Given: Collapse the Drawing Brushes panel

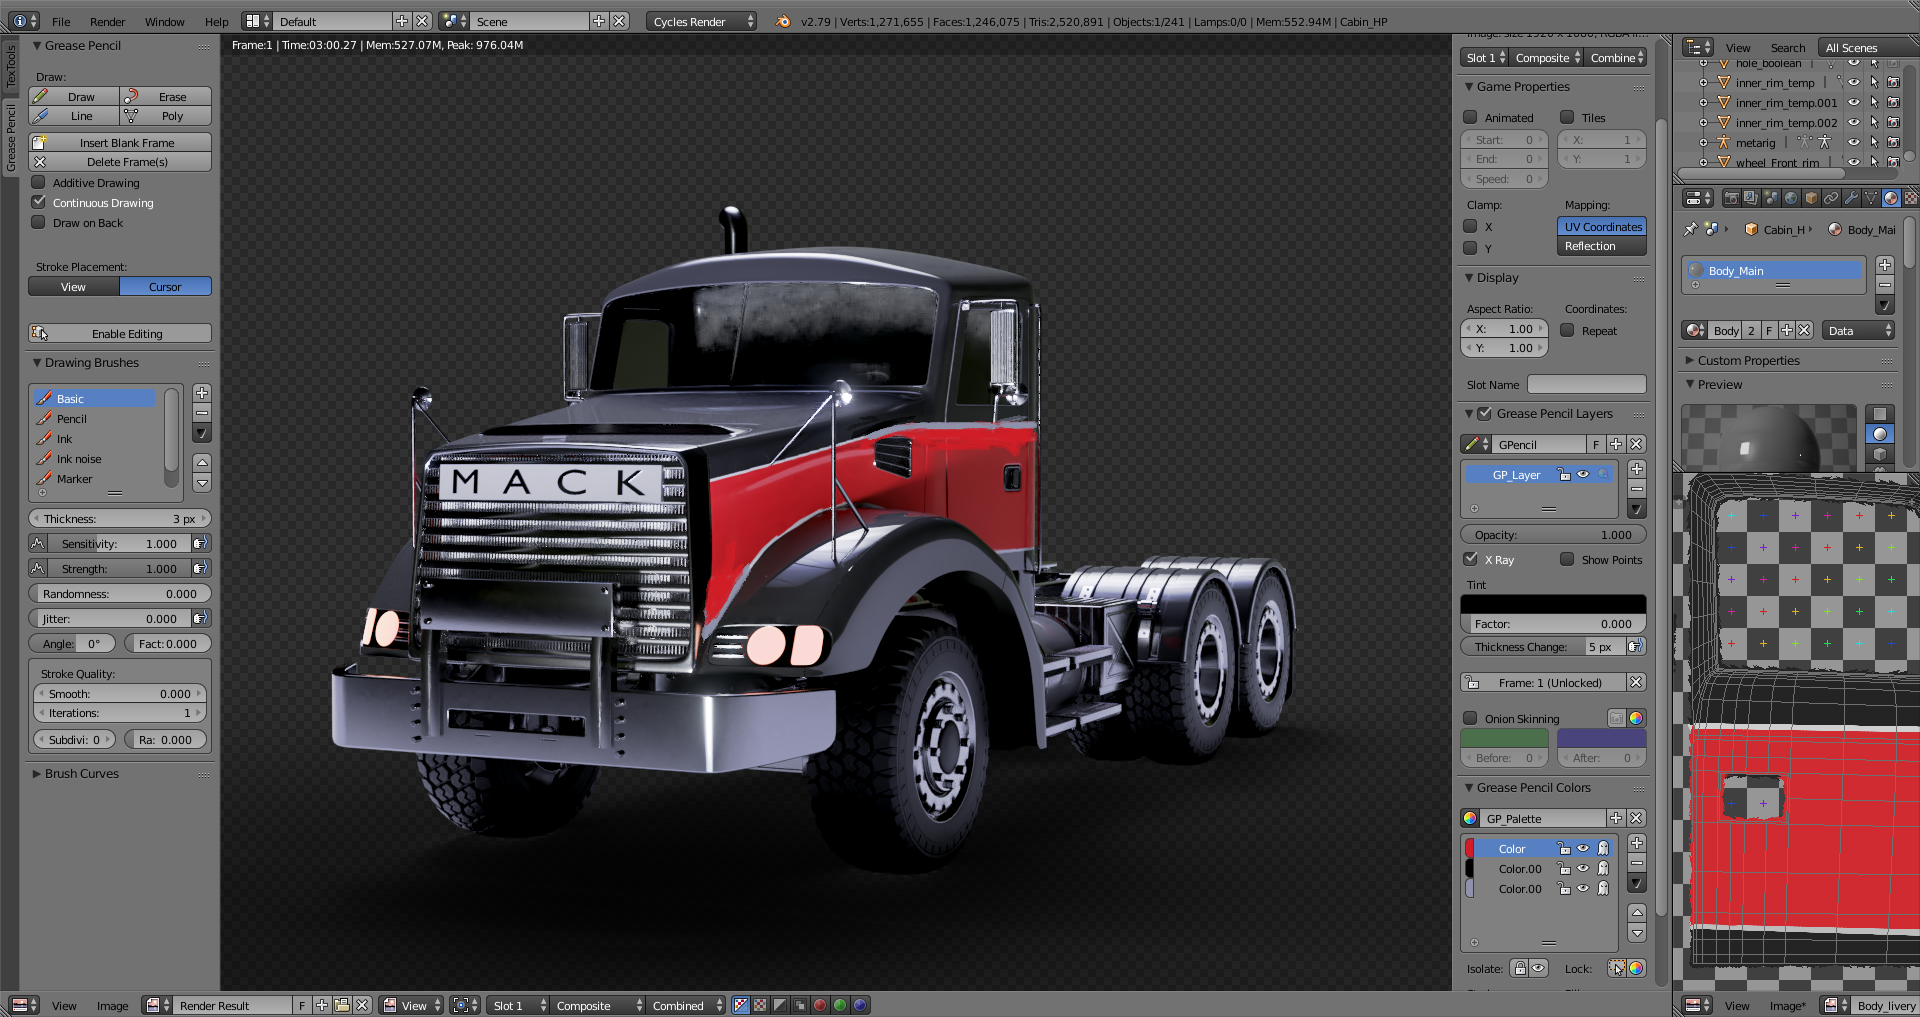Looking at the screenshot, I should coord(37,362).
